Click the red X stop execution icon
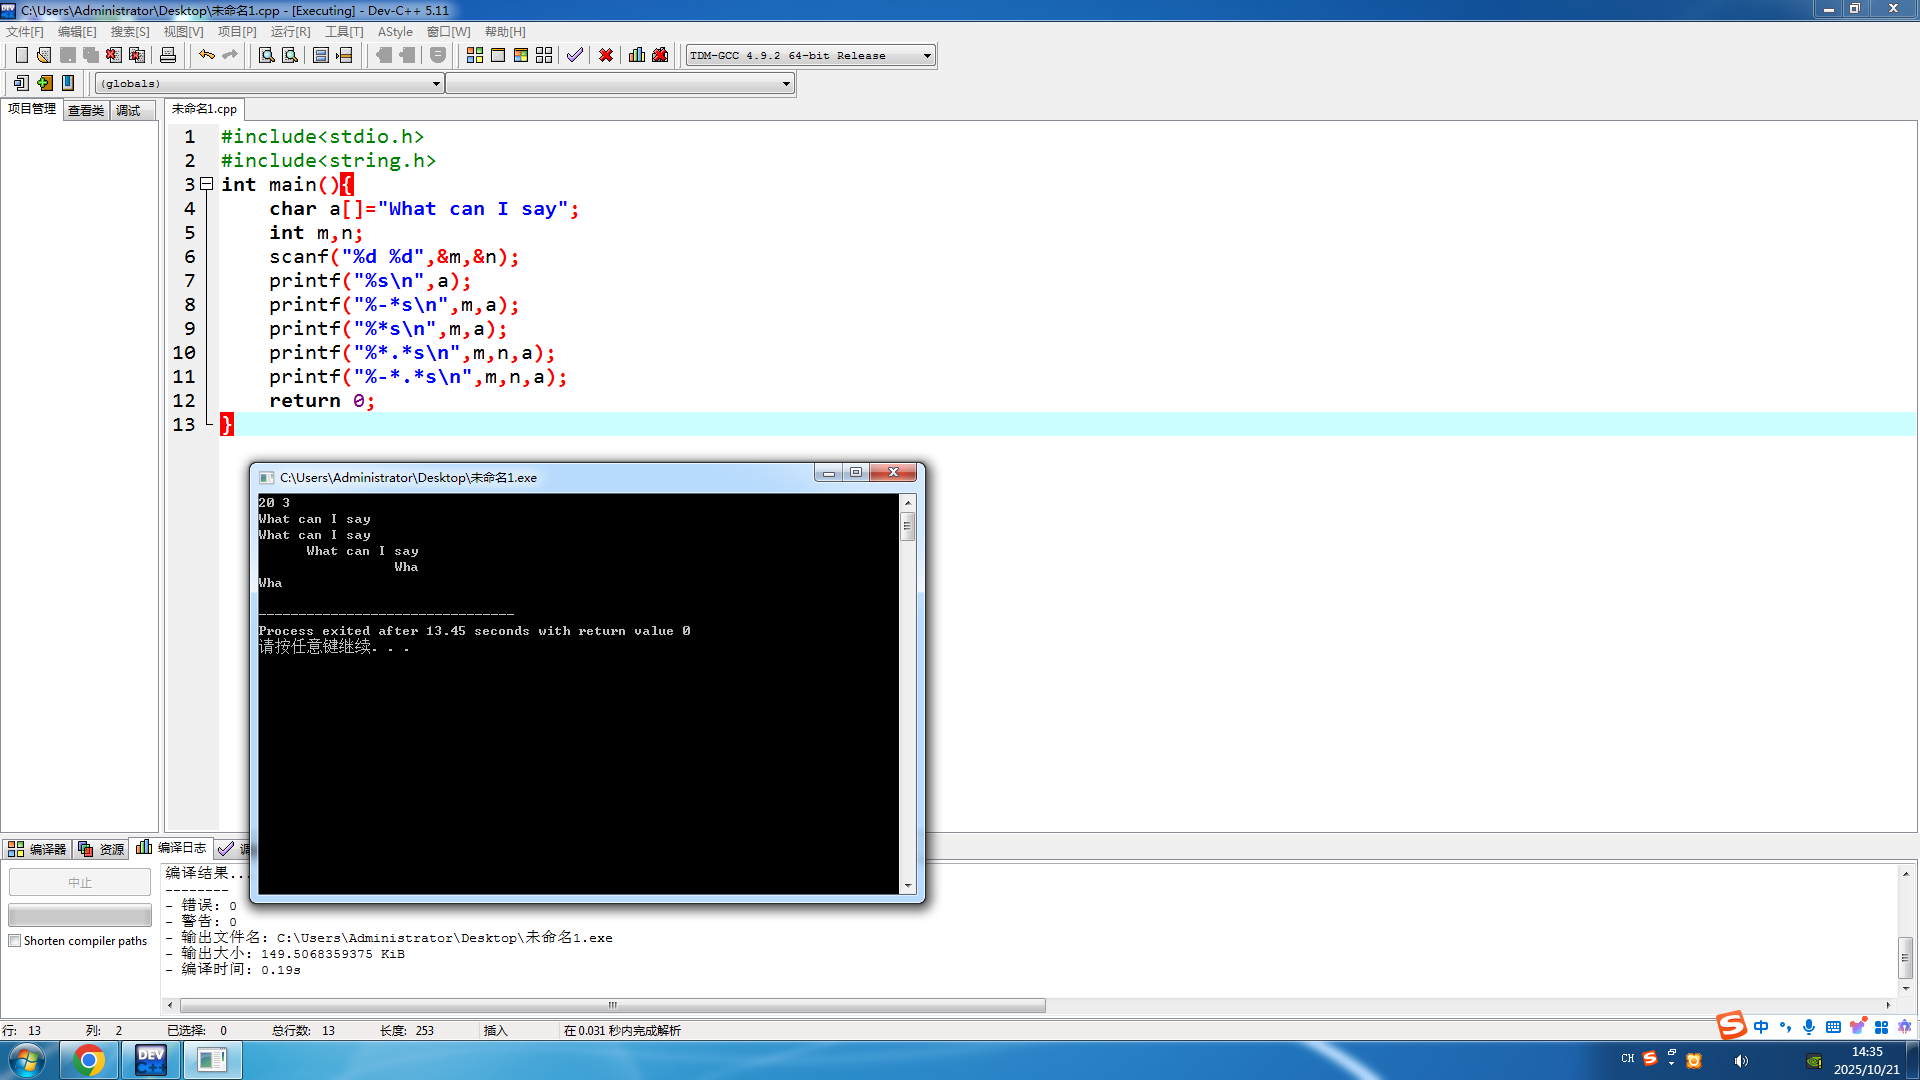Screen dimensions: 1920x1080 (x=606, y=55)
